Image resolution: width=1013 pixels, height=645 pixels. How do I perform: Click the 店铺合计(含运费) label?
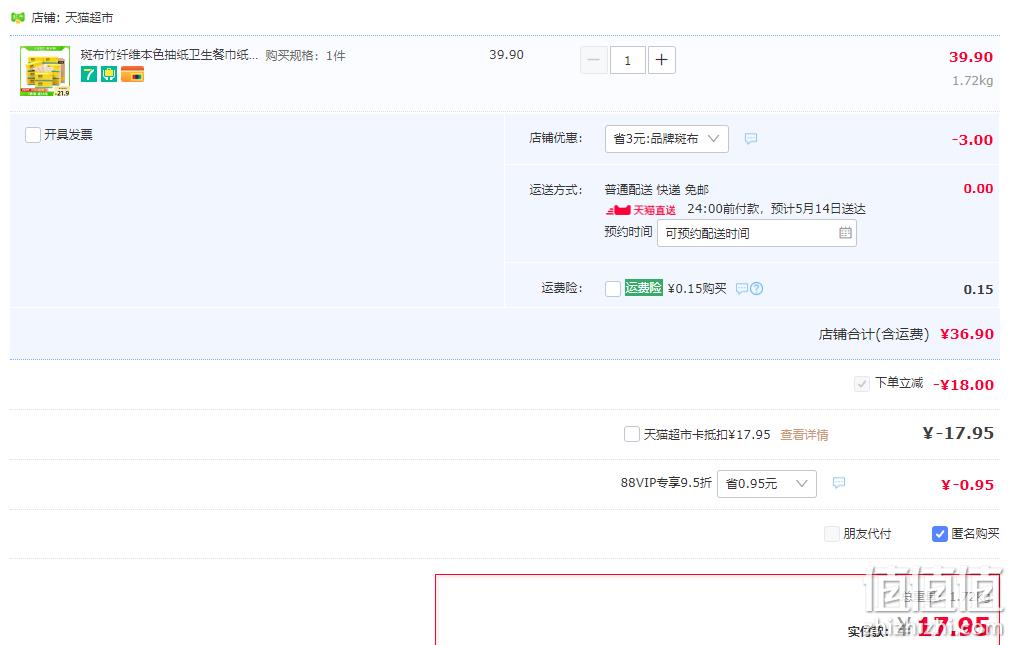pyautogui.click(x=873, y=334)
